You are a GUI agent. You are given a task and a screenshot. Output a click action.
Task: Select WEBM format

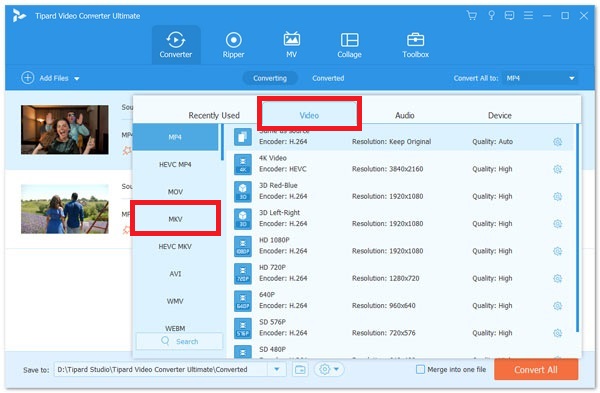(176, 328)
